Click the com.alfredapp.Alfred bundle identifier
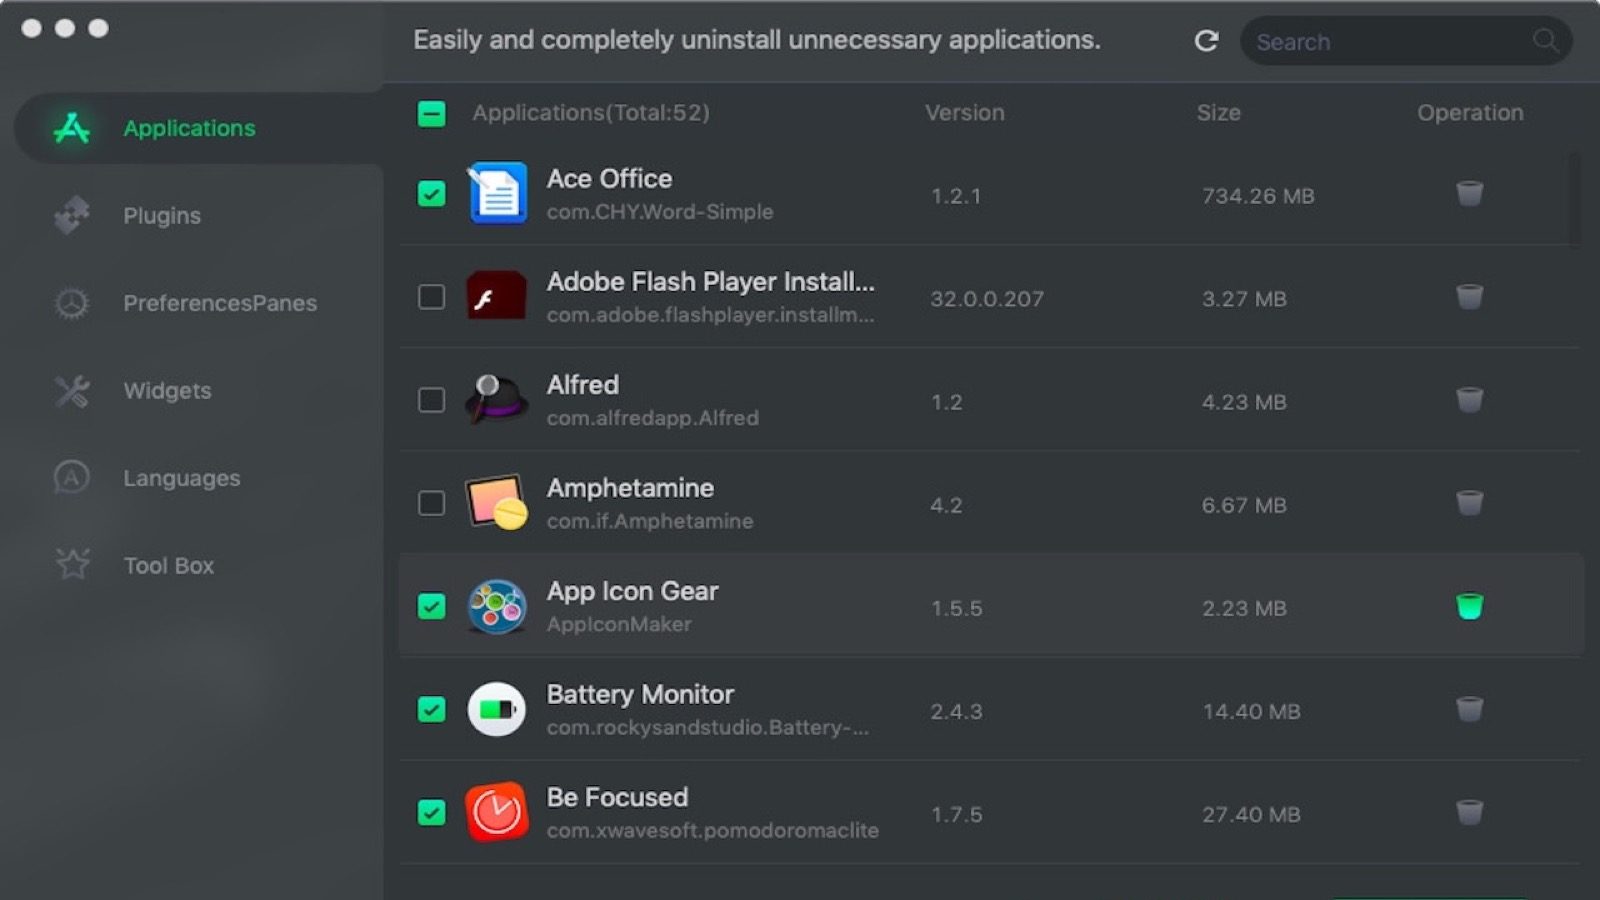 [652, 418]
